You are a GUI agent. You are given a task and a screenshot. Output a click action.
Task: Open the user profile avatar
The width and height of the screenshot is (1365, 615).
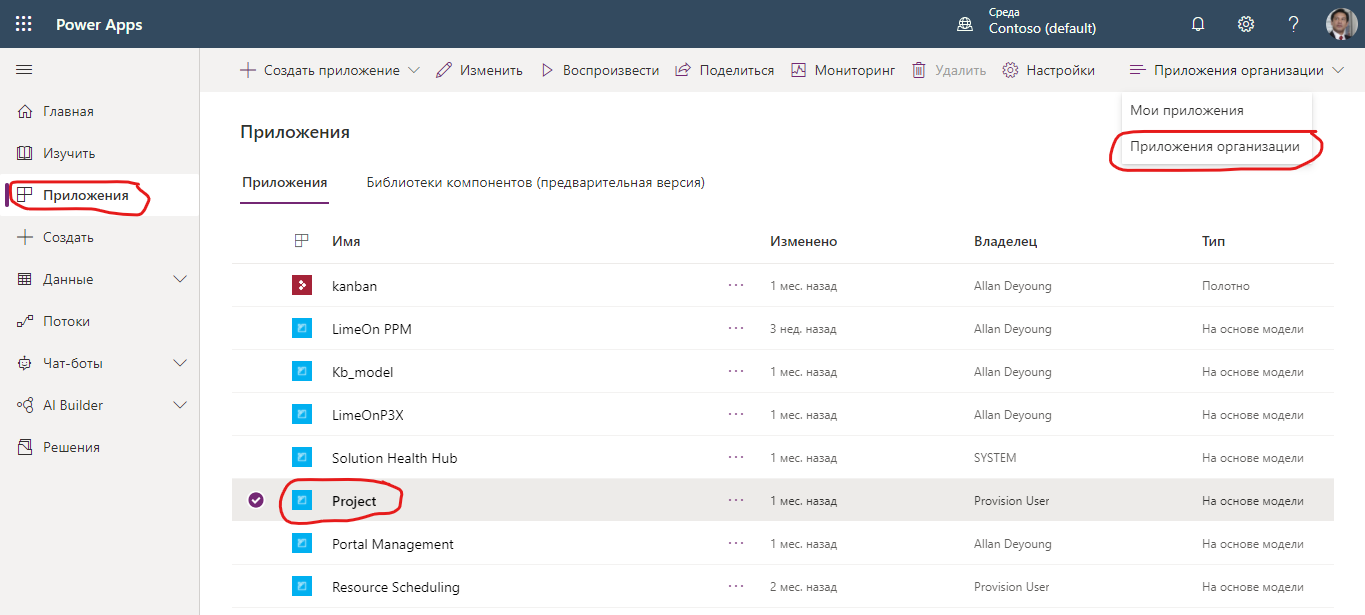[1341, 25]
